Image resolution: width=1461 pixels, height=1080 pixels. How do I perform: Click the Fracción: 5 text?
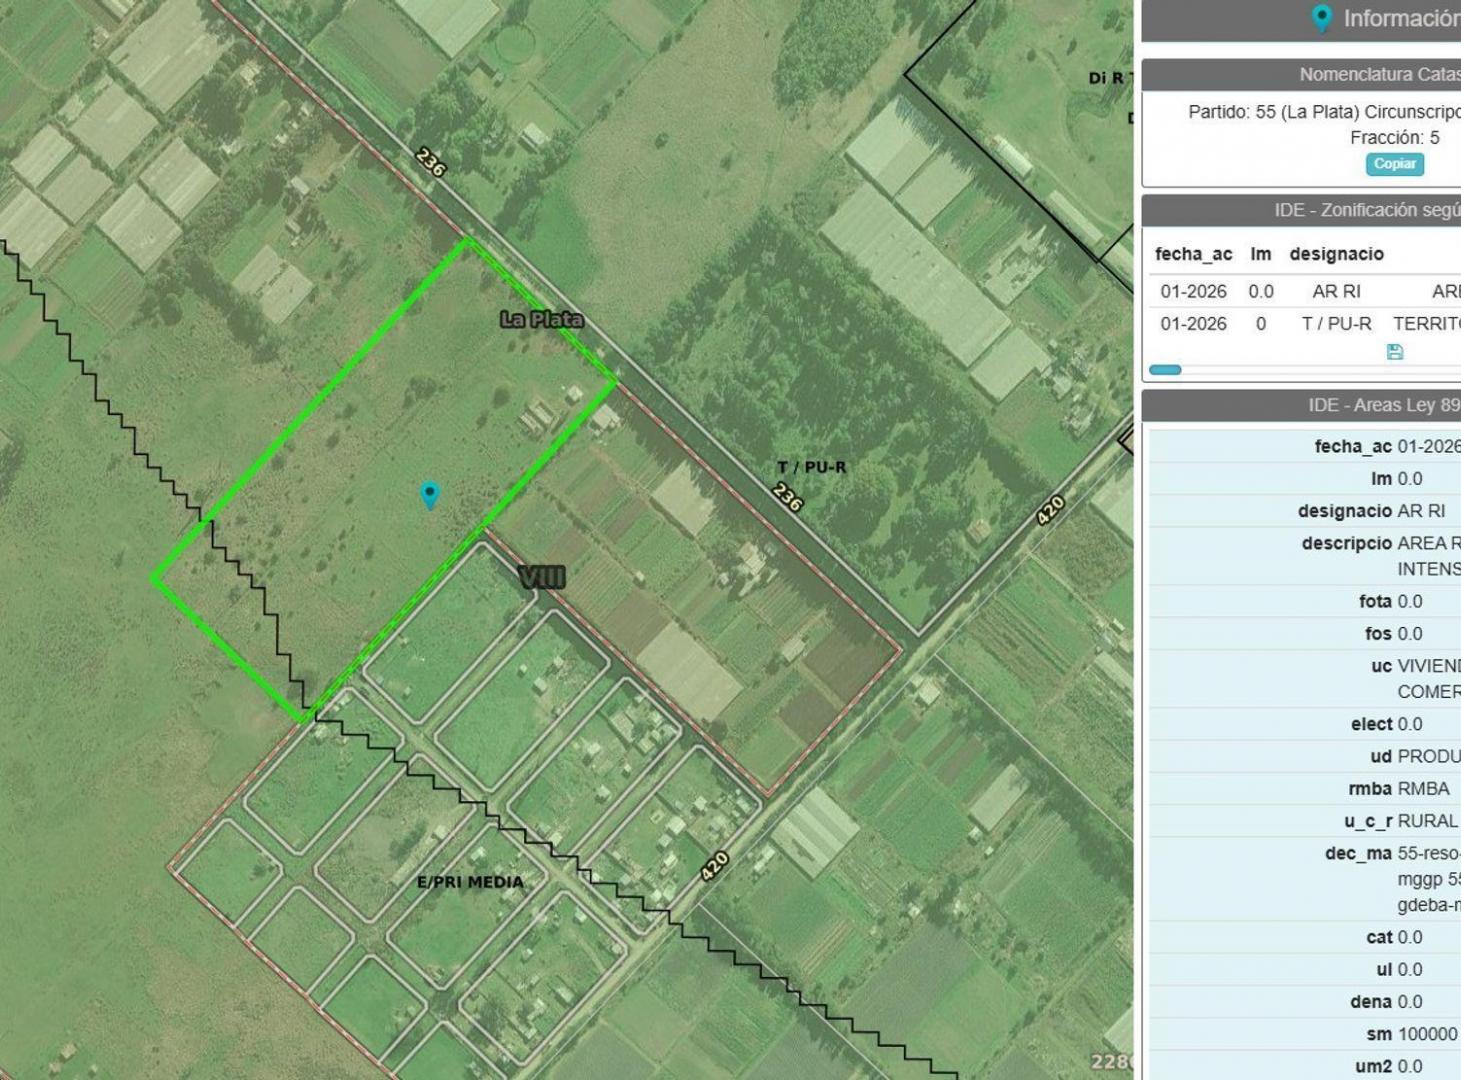point(1395,138)
